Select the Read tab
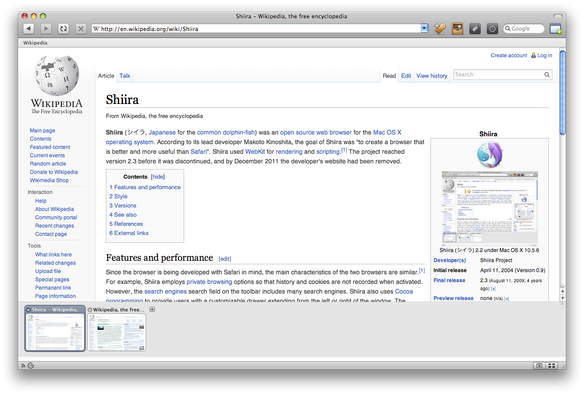 coord(389,76)
